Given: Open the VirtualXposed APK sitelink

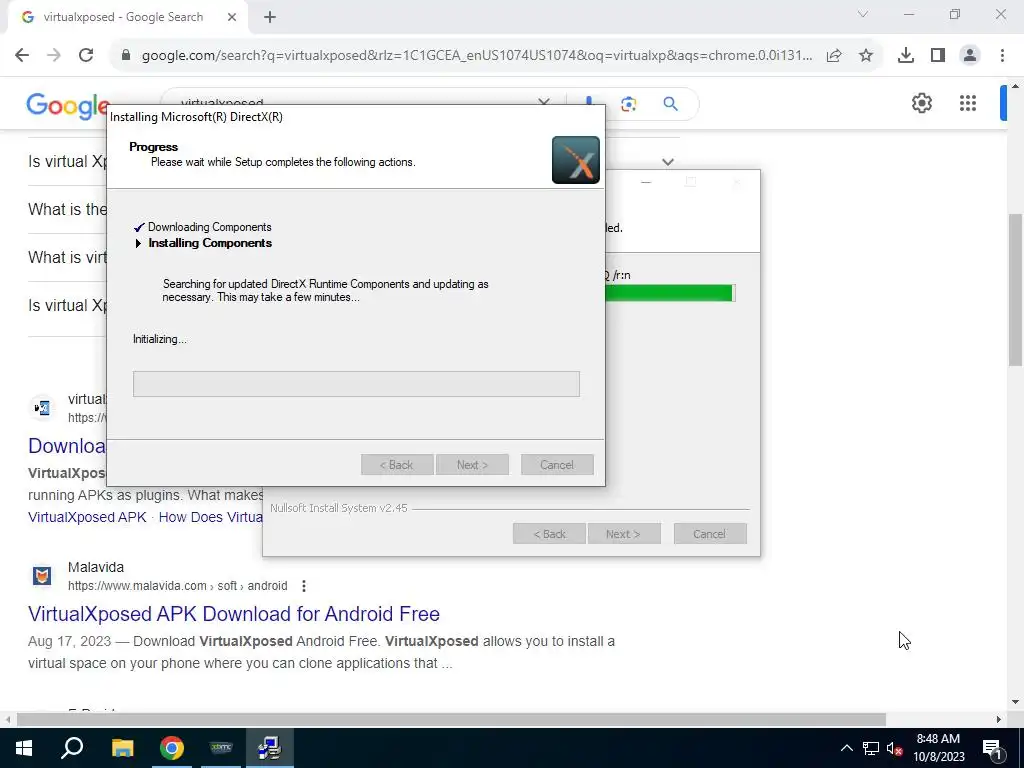Looking at the screenshot, I should [88, 517].
